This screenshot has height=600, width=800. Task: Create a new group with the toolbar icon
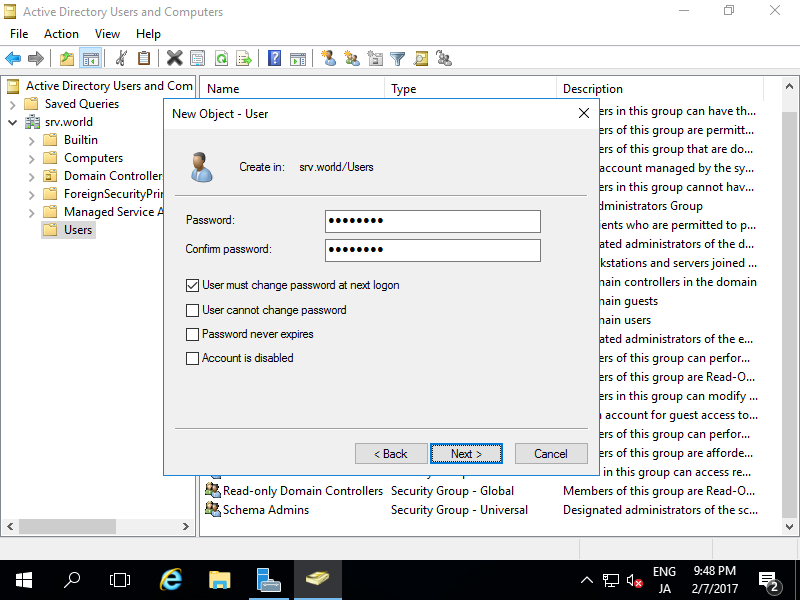click(x=352, y=59)
